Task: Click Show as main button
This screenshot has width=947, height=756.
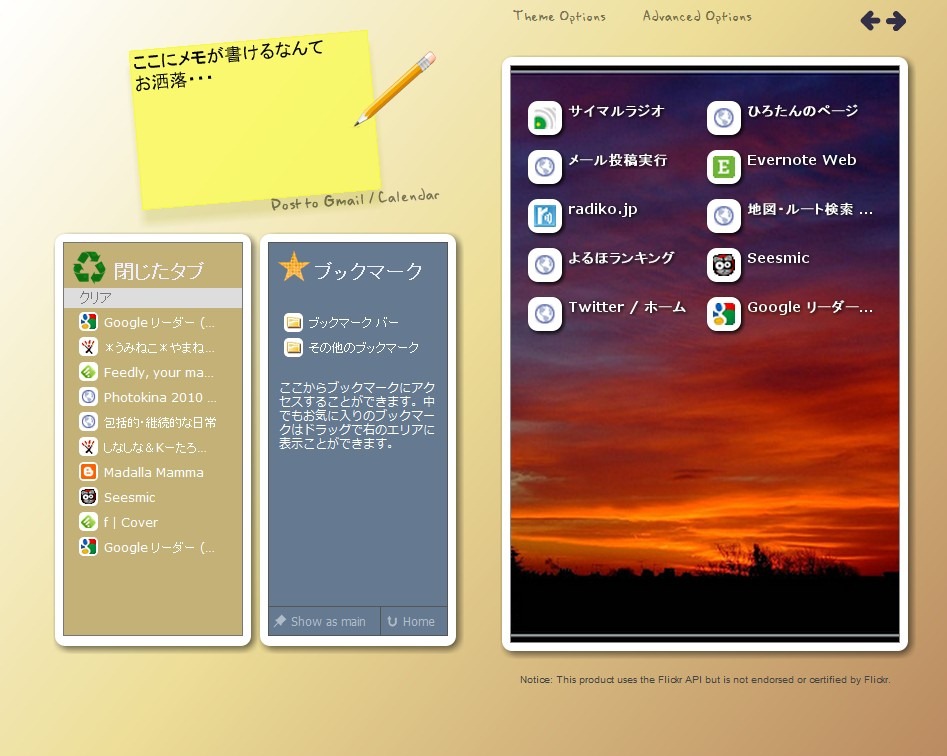Action: [x=322, y=622]
